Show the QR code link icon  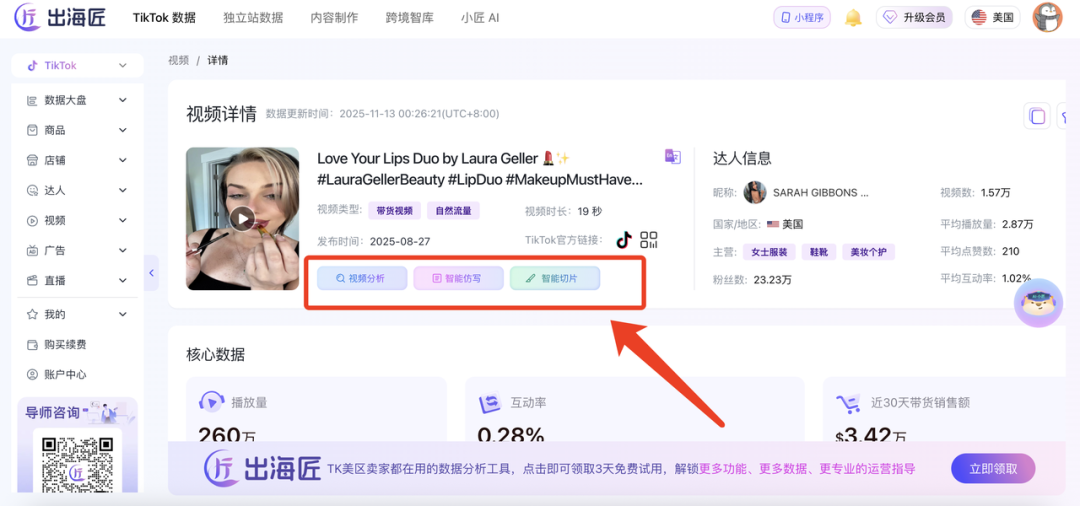649,240
